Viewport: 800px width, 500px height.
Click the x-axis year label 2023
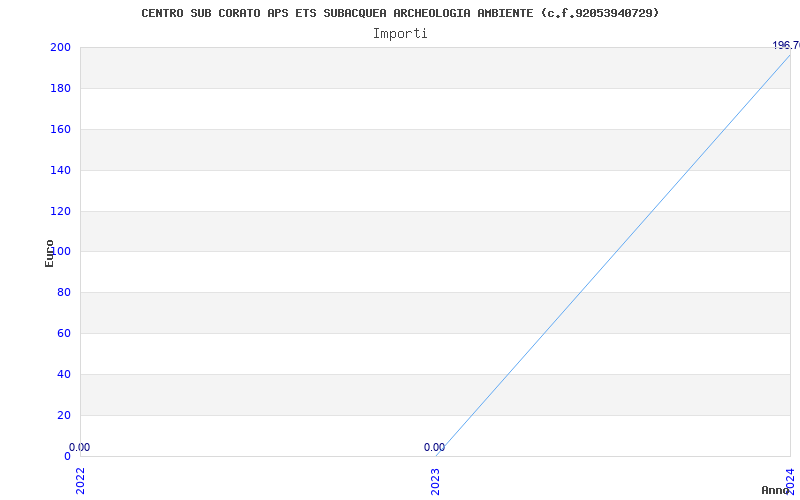pos(435,480)
